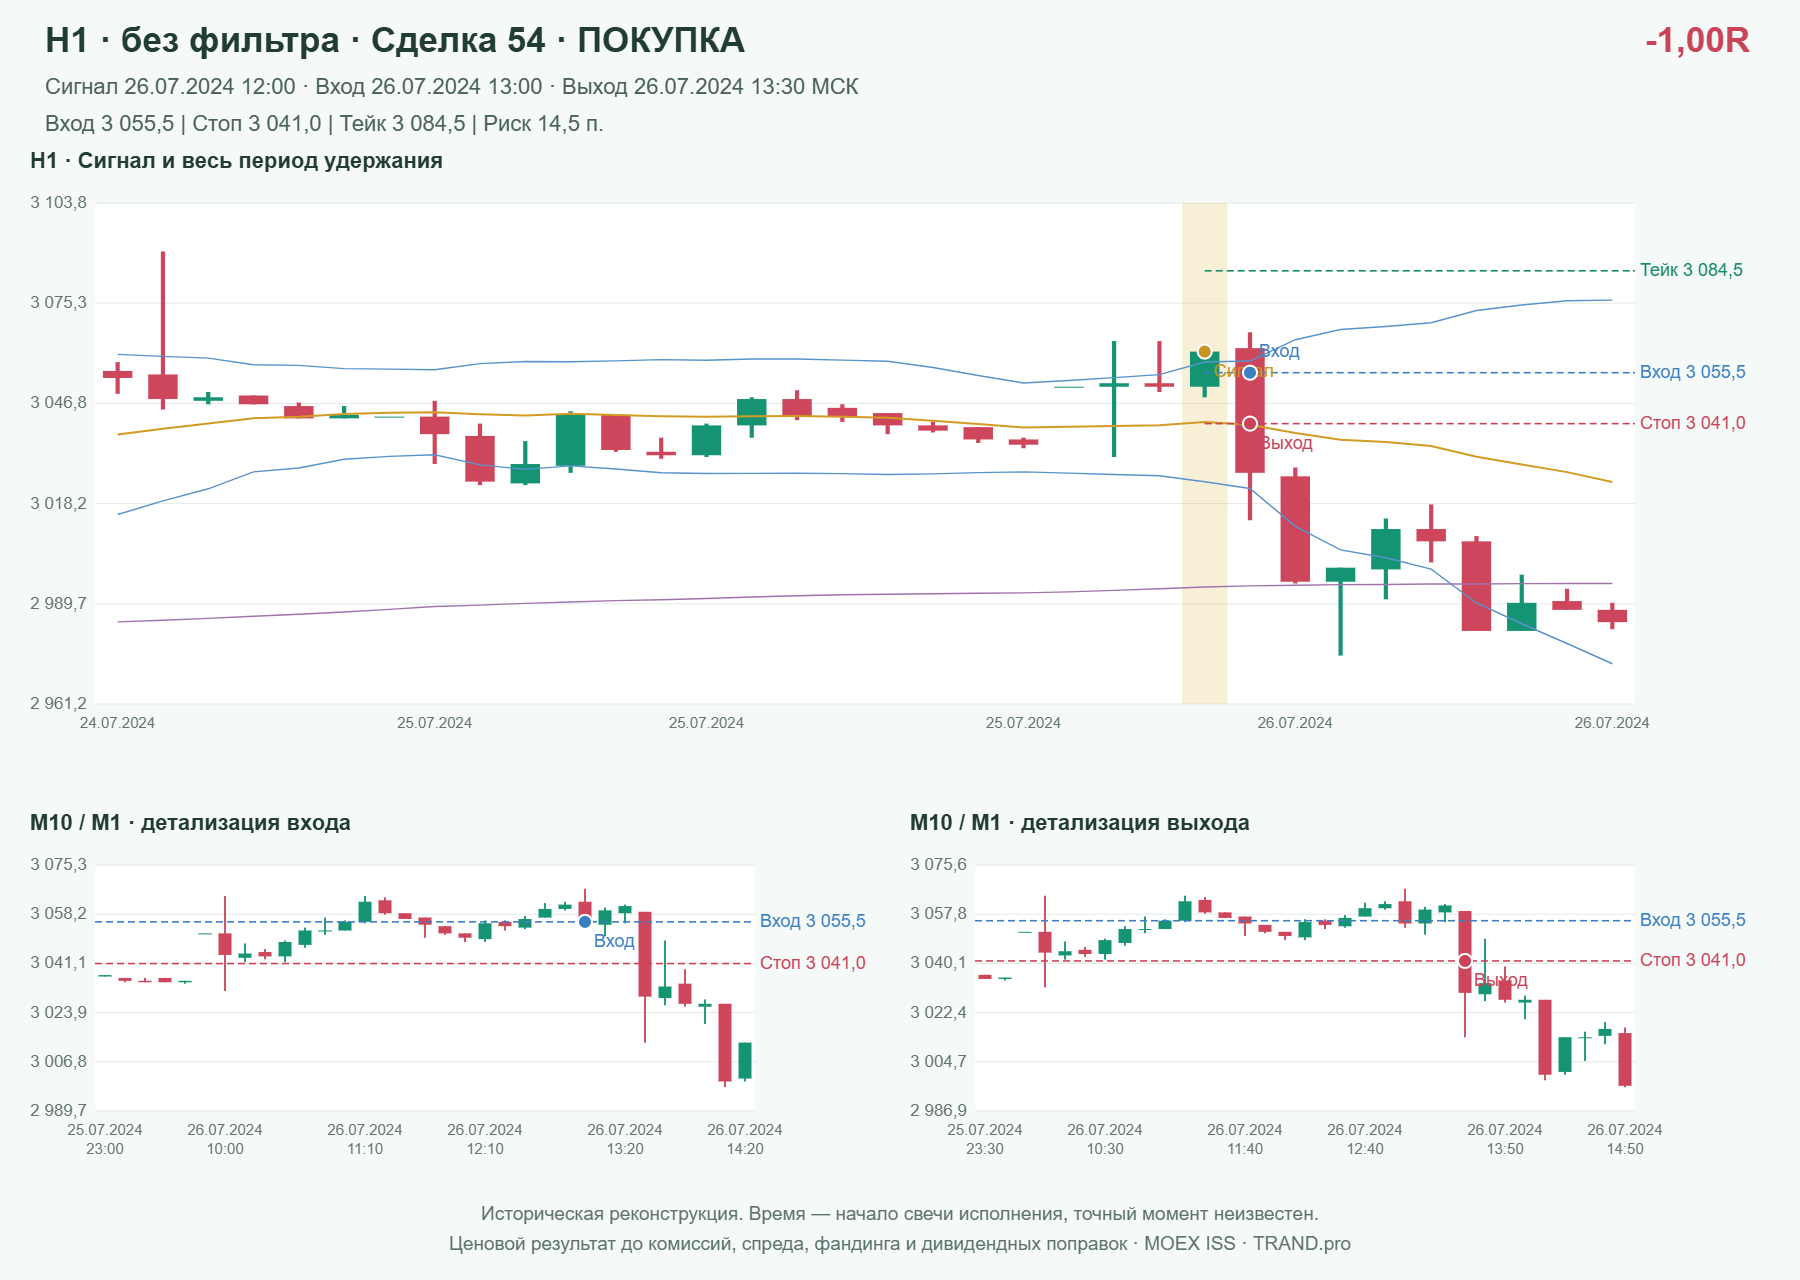Click the highlighted signal candle band on H1 chart

(x=1204, y=453)
